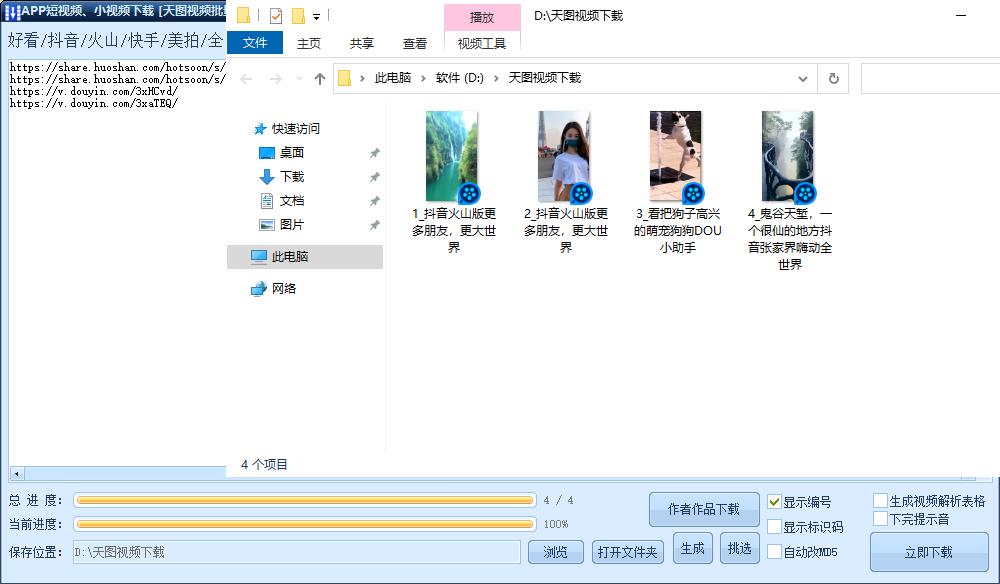Click the 总进度 progress bar
This screenshot has height=584, width=1000.
305,500
